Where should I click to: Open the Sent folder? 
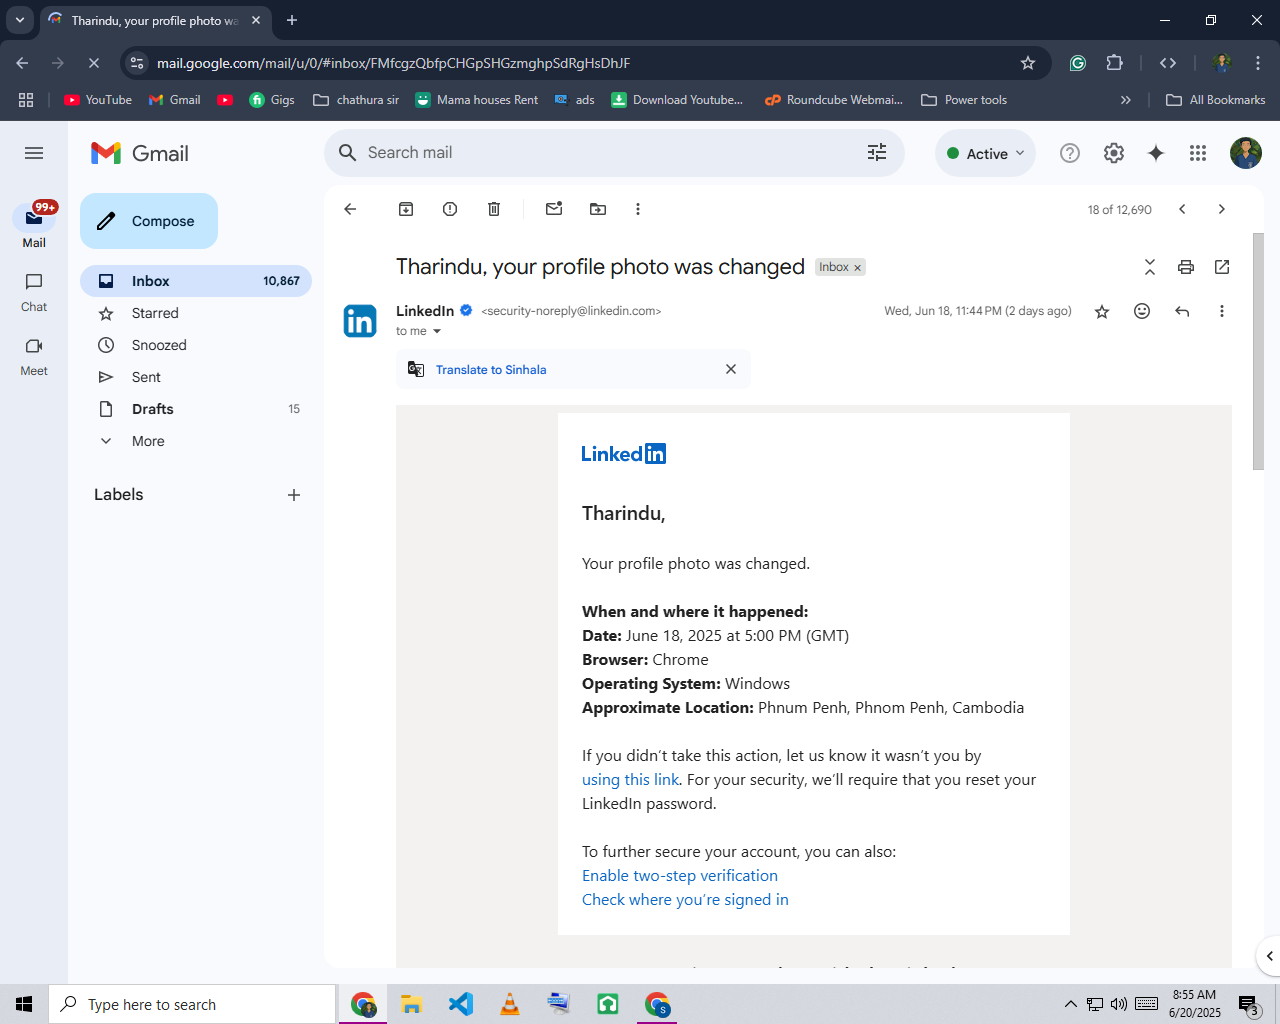(196, 377)
